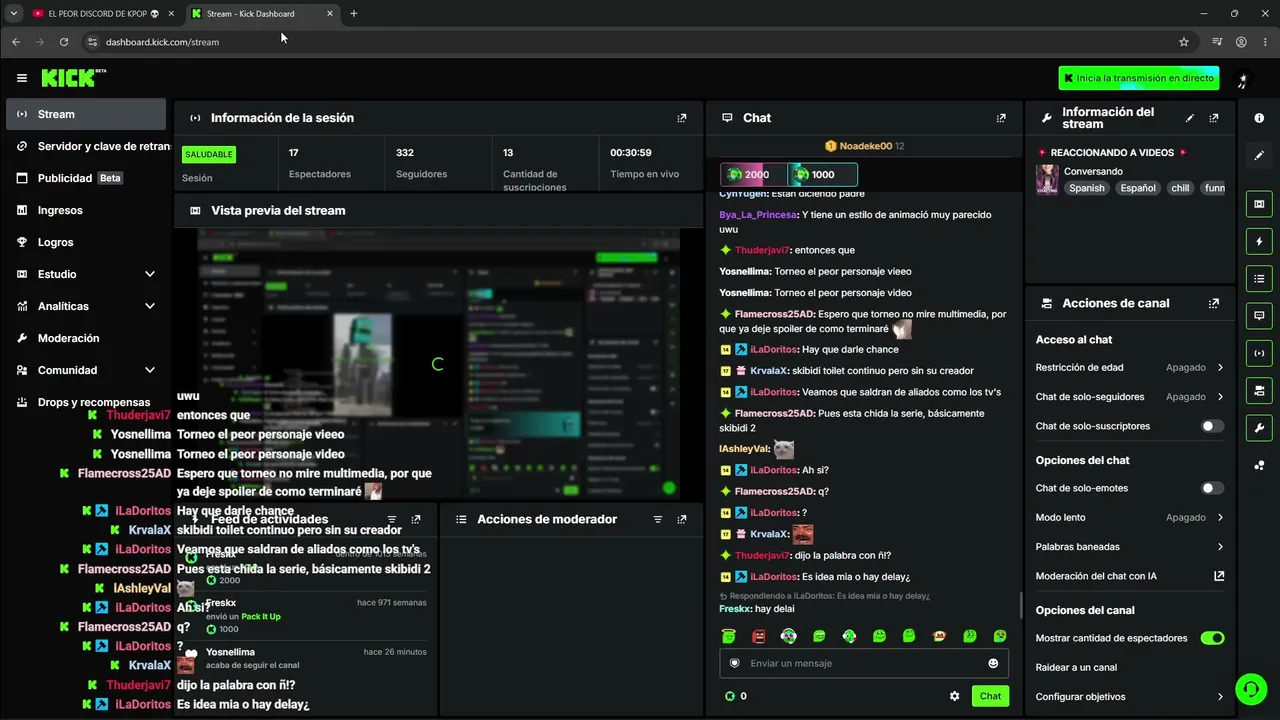Pop out the Información de la sesión panel
The width and height of the screenshot is (1280, 720).
(682, 118)
